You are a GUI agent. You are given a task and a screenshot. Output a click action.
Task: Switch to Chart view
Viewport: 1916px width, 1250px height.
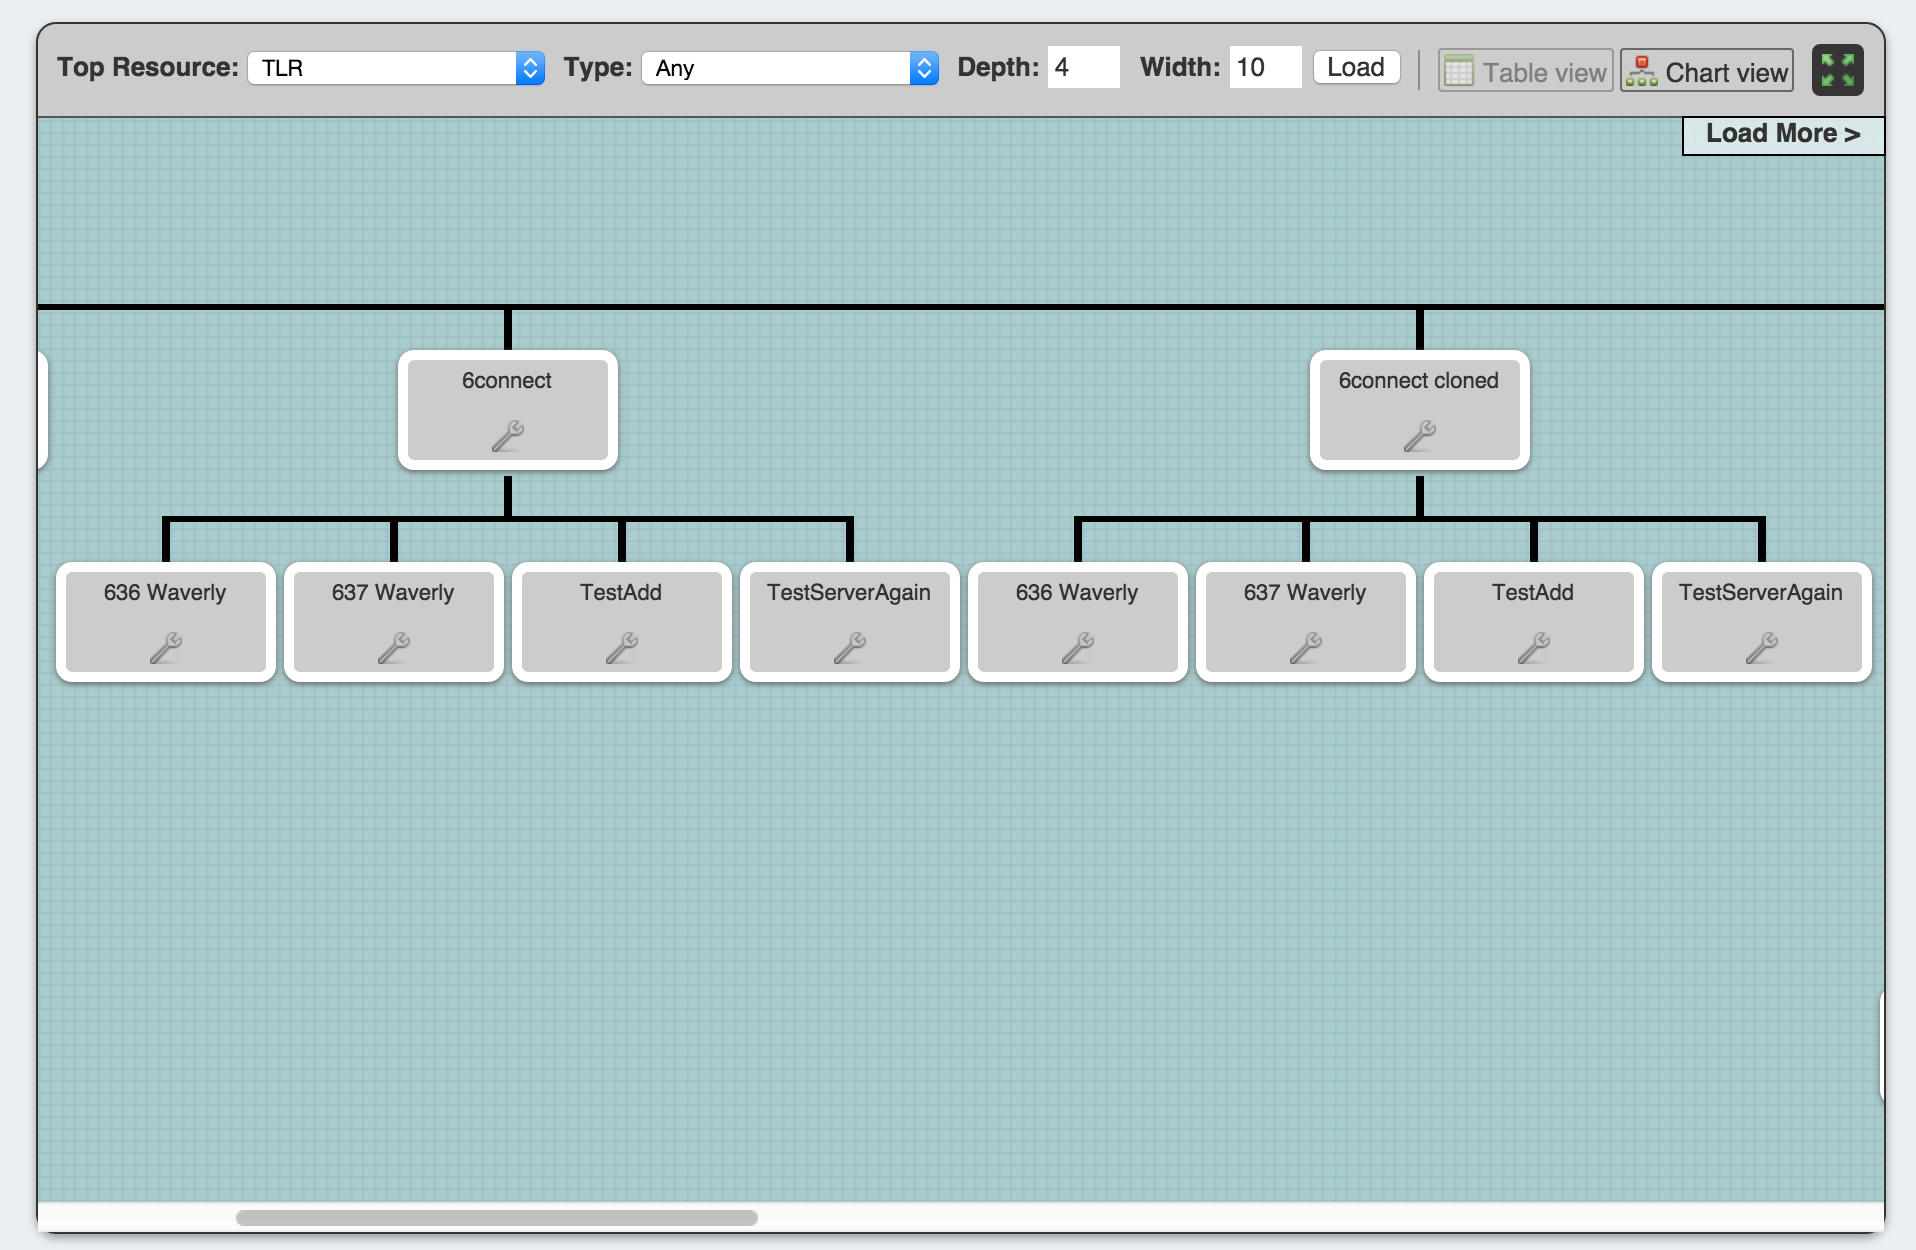tap(1707, 71)
